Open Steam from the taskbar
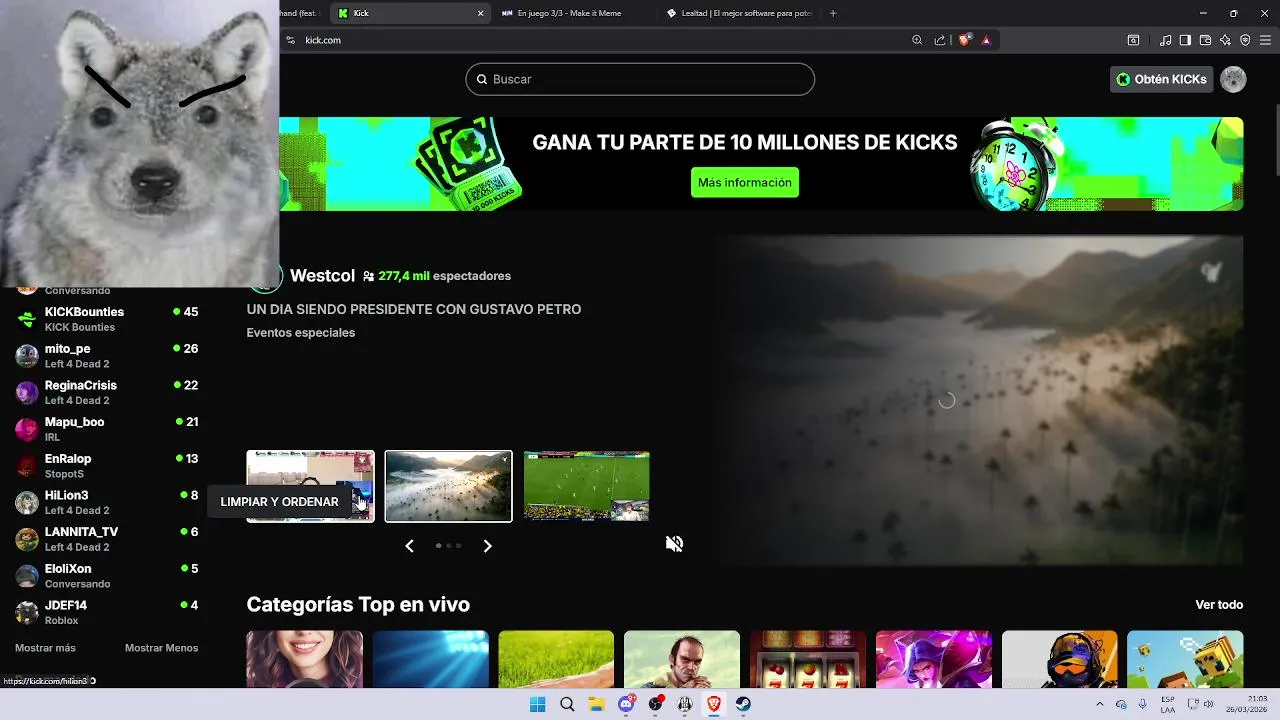This screenshot has height=720, width=1280. pos(744,704)
